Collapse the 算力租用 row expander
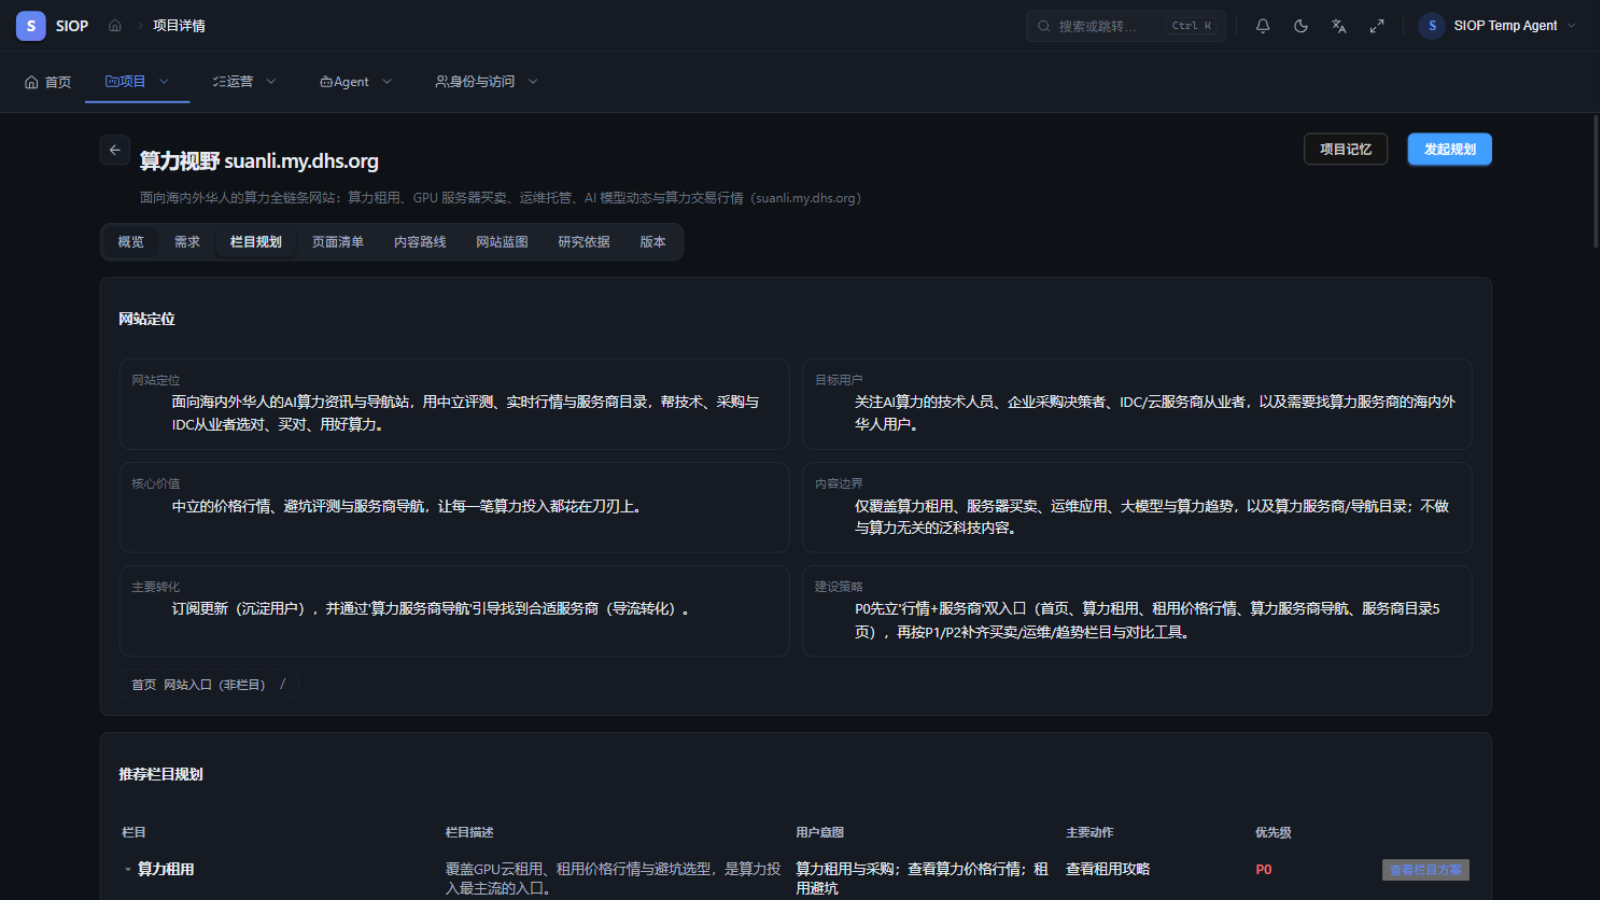The width and height of the screenshot is (1600, 900). pyautogui.click(x=127, y=870)
